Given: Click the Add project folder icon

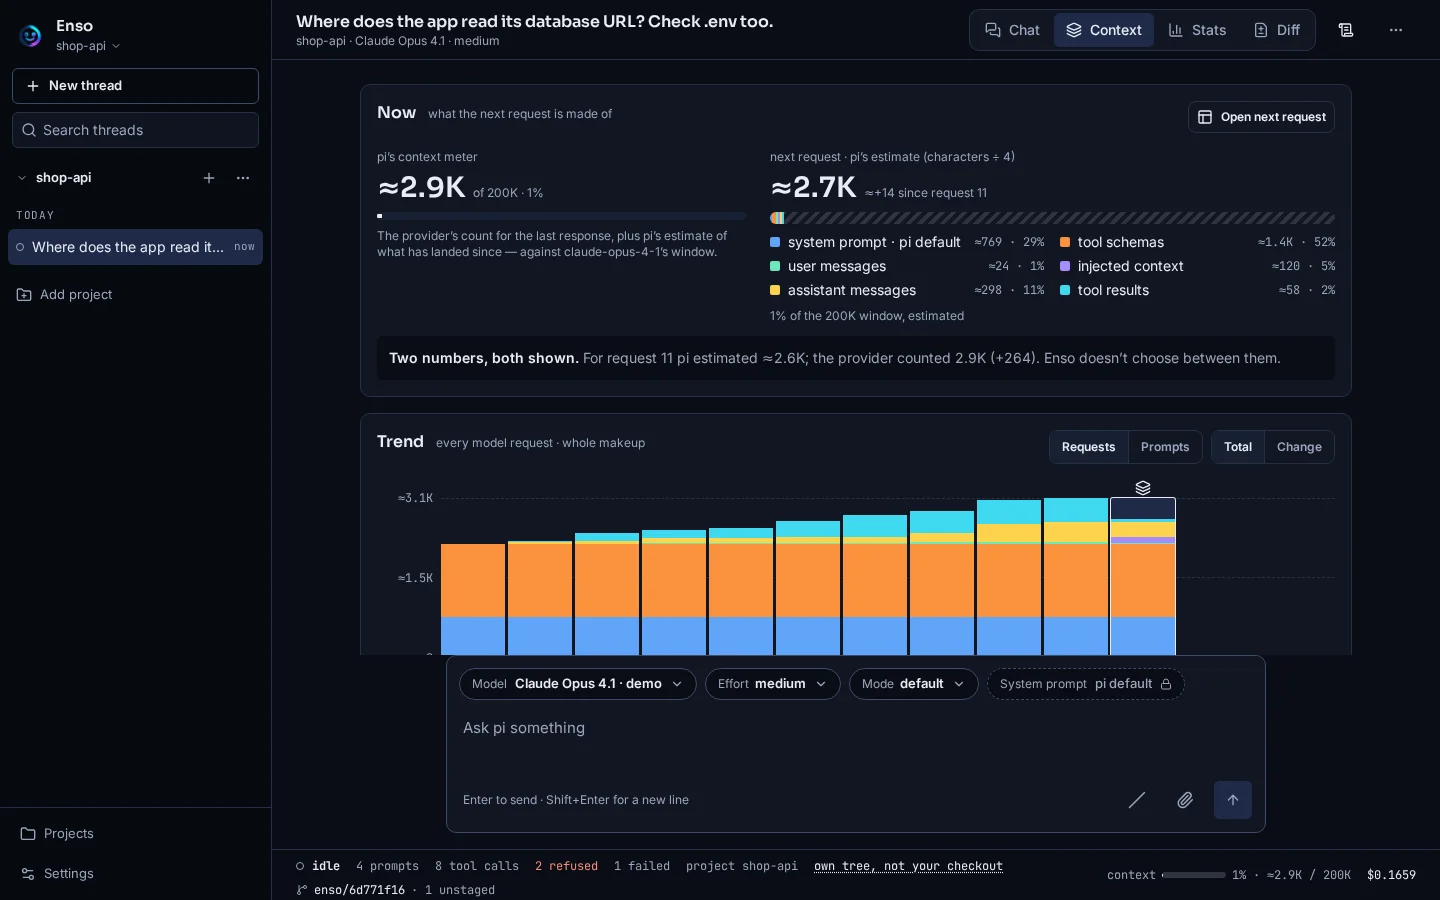Looking at the screenshot, I should [x=24, y=295].
